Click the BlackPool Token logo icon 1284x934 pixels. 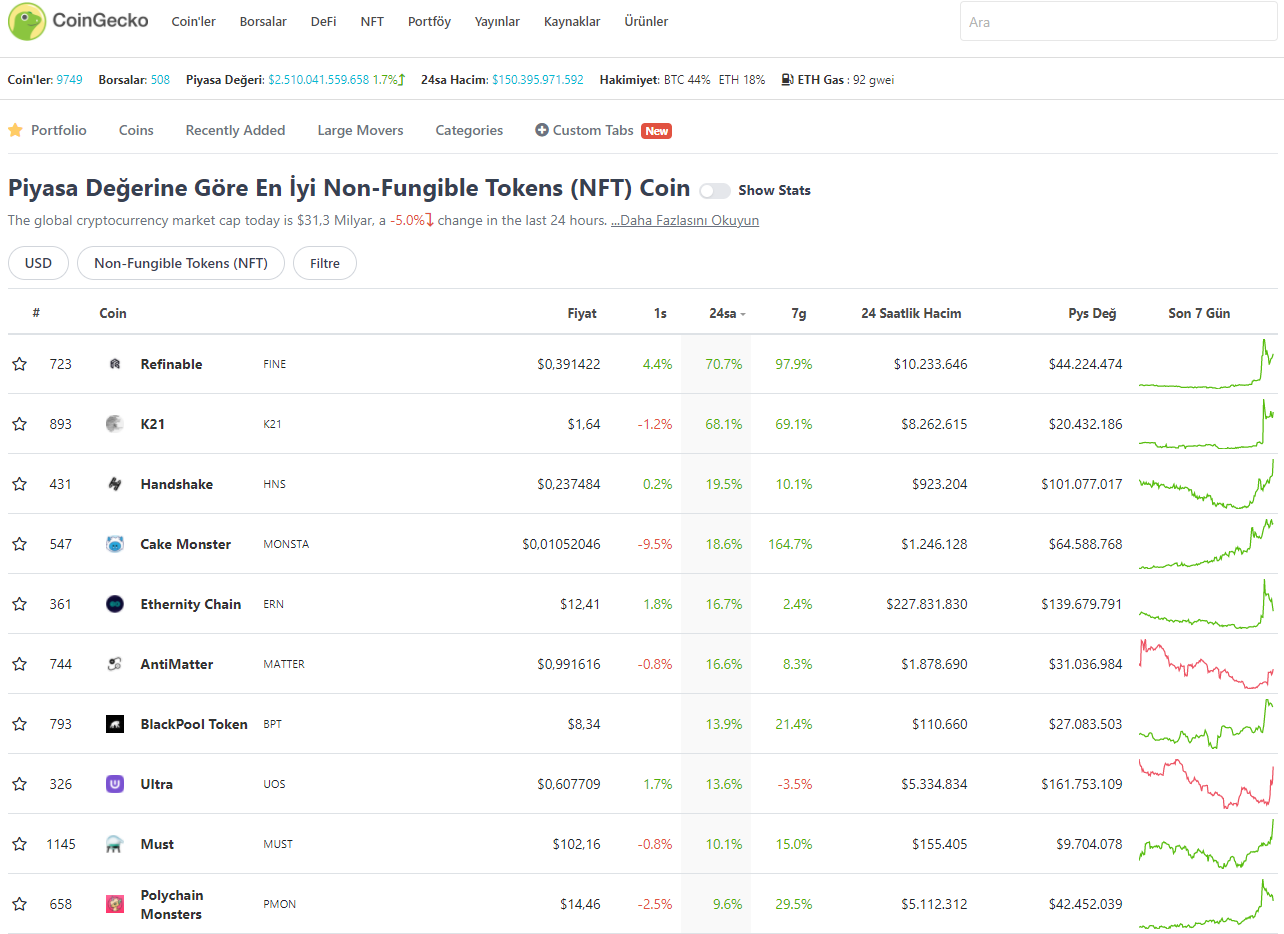tap(115, 724)
